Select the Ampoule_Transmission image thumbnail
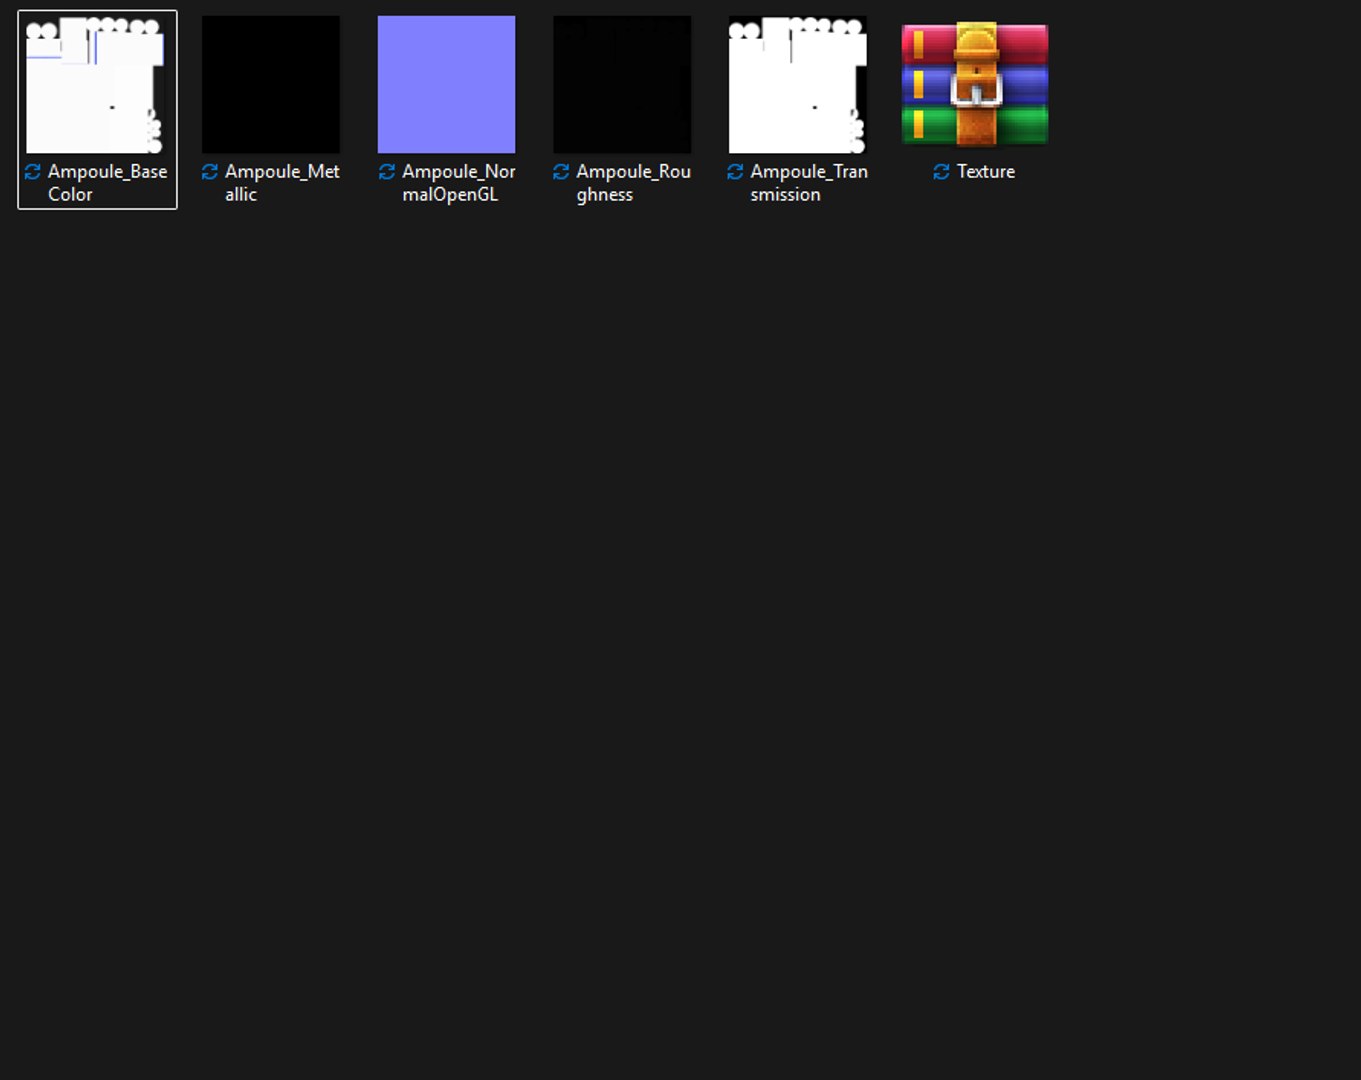The height and width of the screenshot is (1080, 1361). click(798, 84)
